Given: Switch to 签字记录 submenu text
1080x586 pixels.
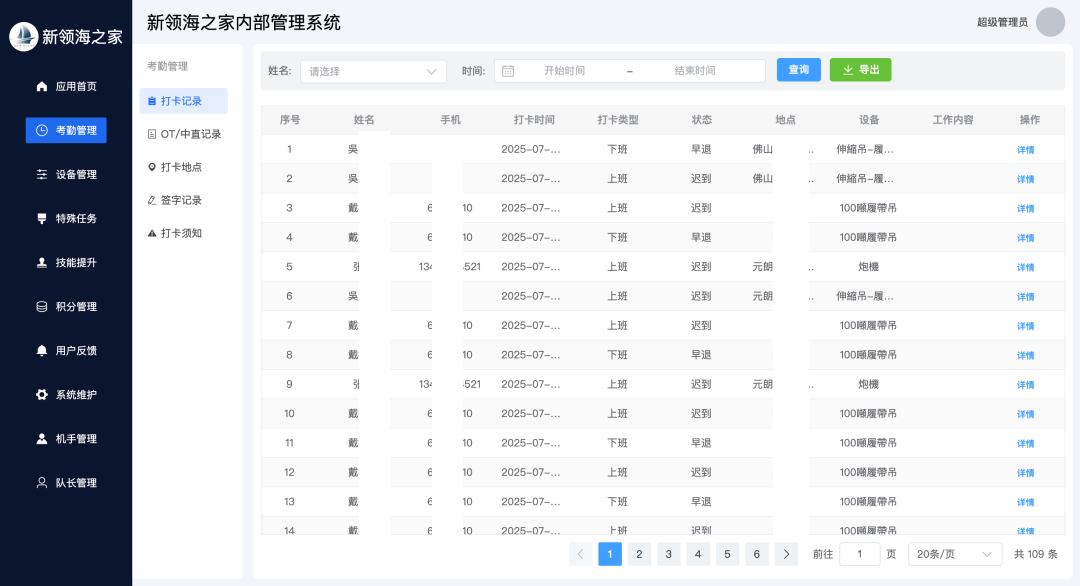Looking at the screenshot, I should tap(181, 200).
